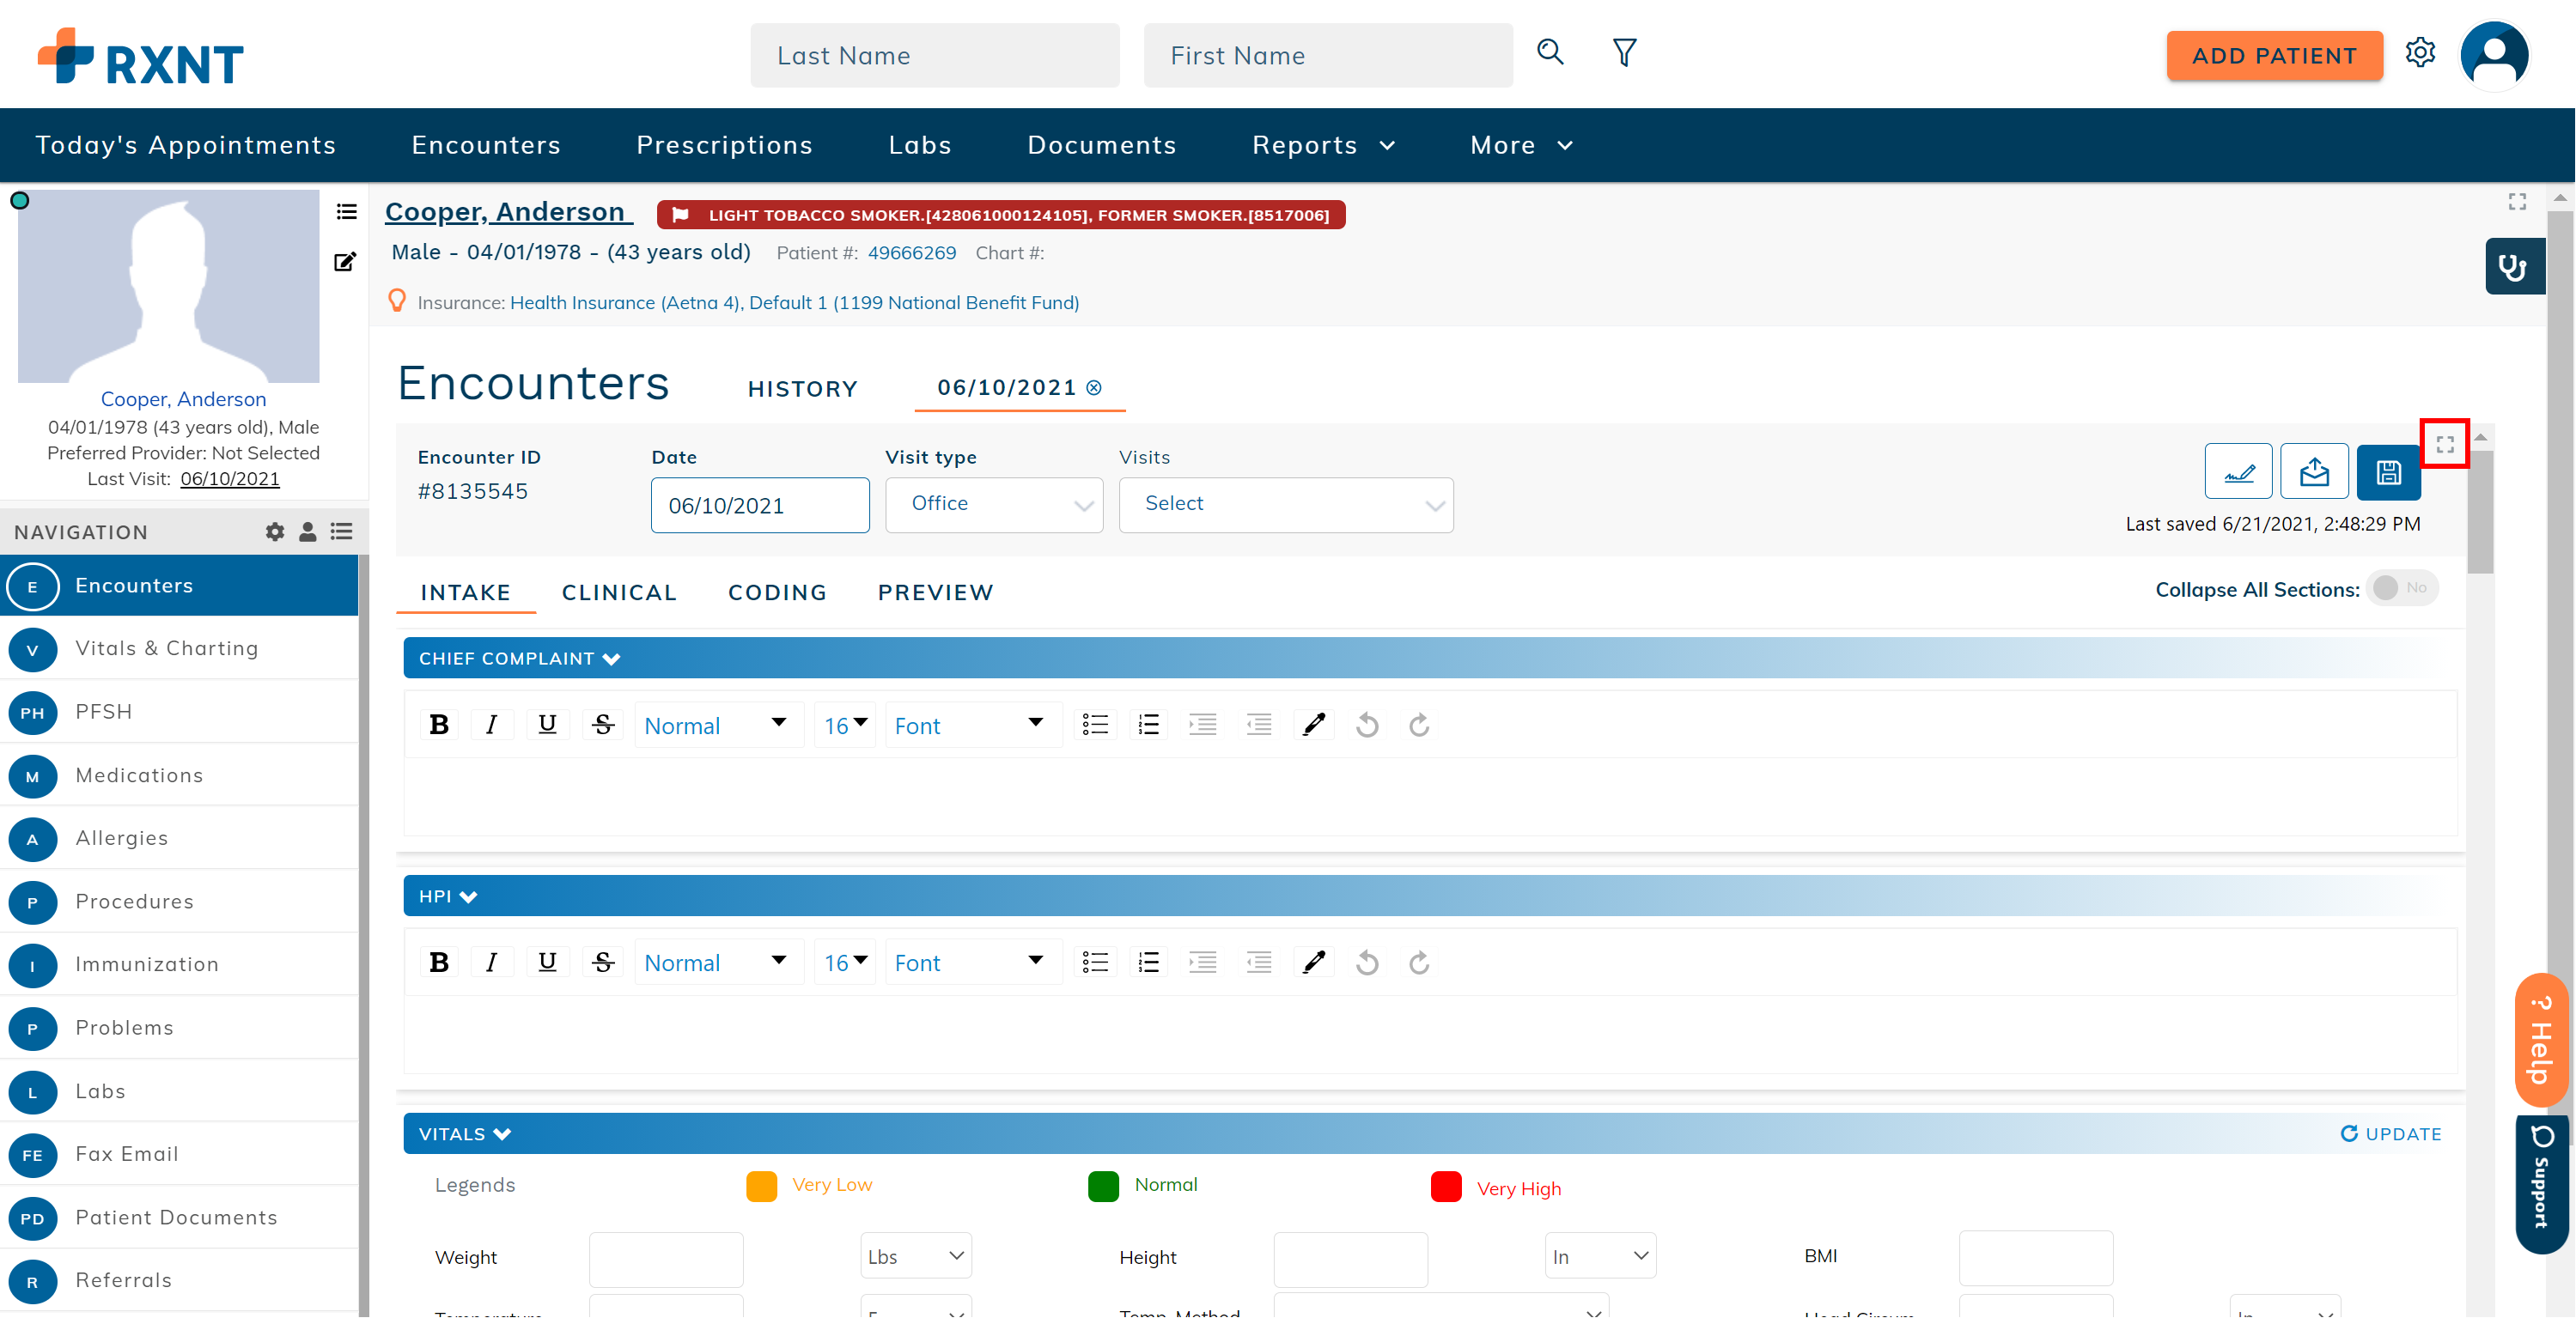The width and height of the screenshot is (2576, 1318).
Task: Undo in HPI editor
Action: [x=1367, y=963]
